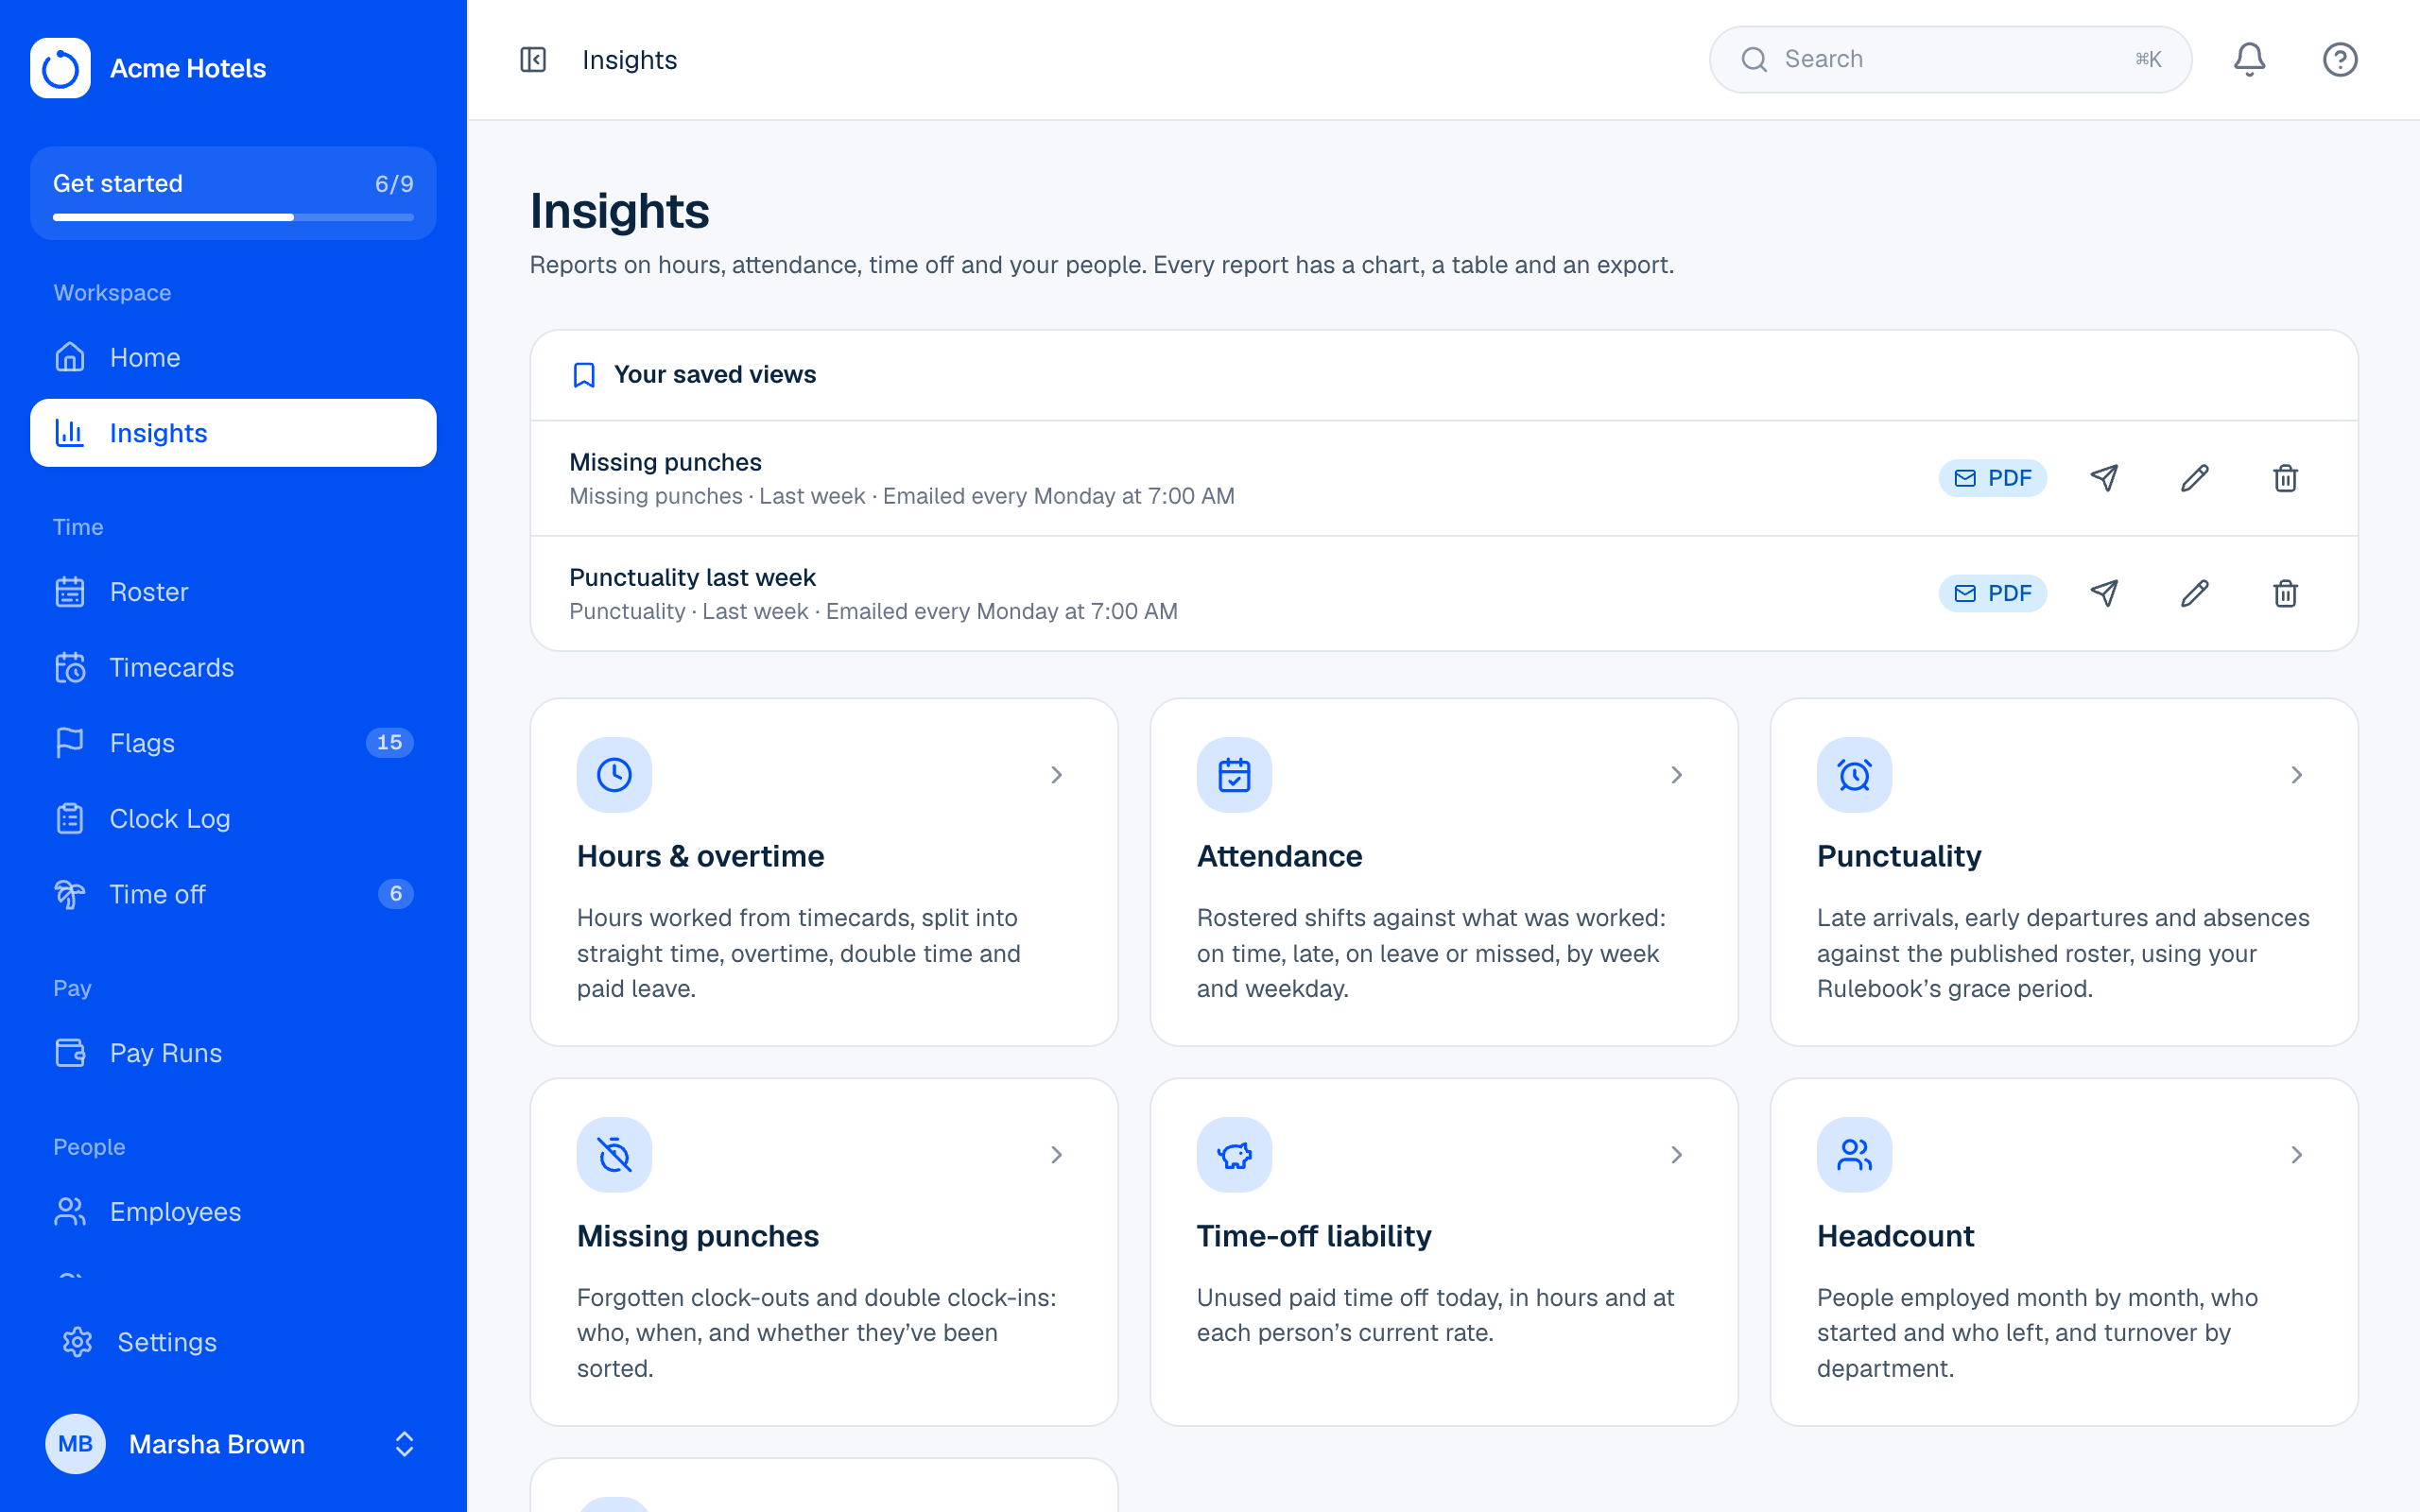Image resolution: width=2420 pixels, height=1512 pixels.
Task: Click the PDF badge for Missing punches
Action: click(x=1992, y=478)
